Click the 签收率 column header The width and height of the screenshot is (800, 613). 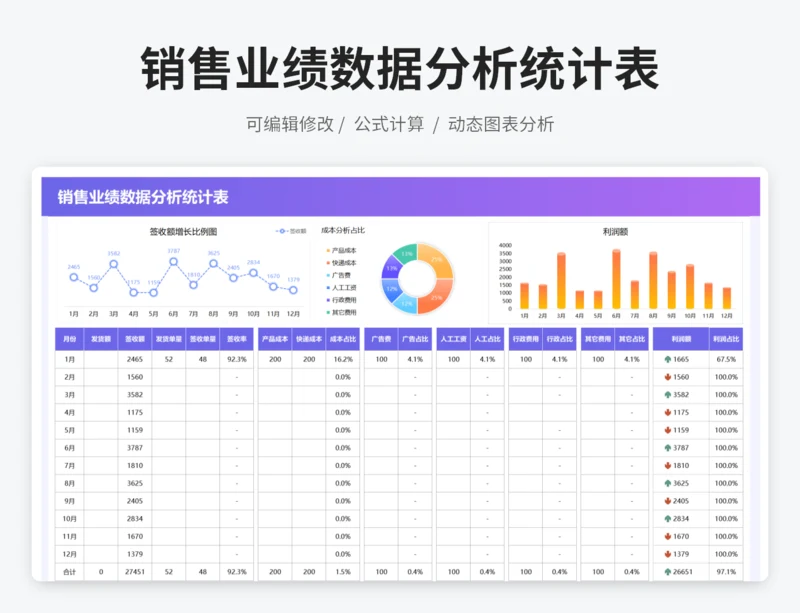(x=237, y=339)
